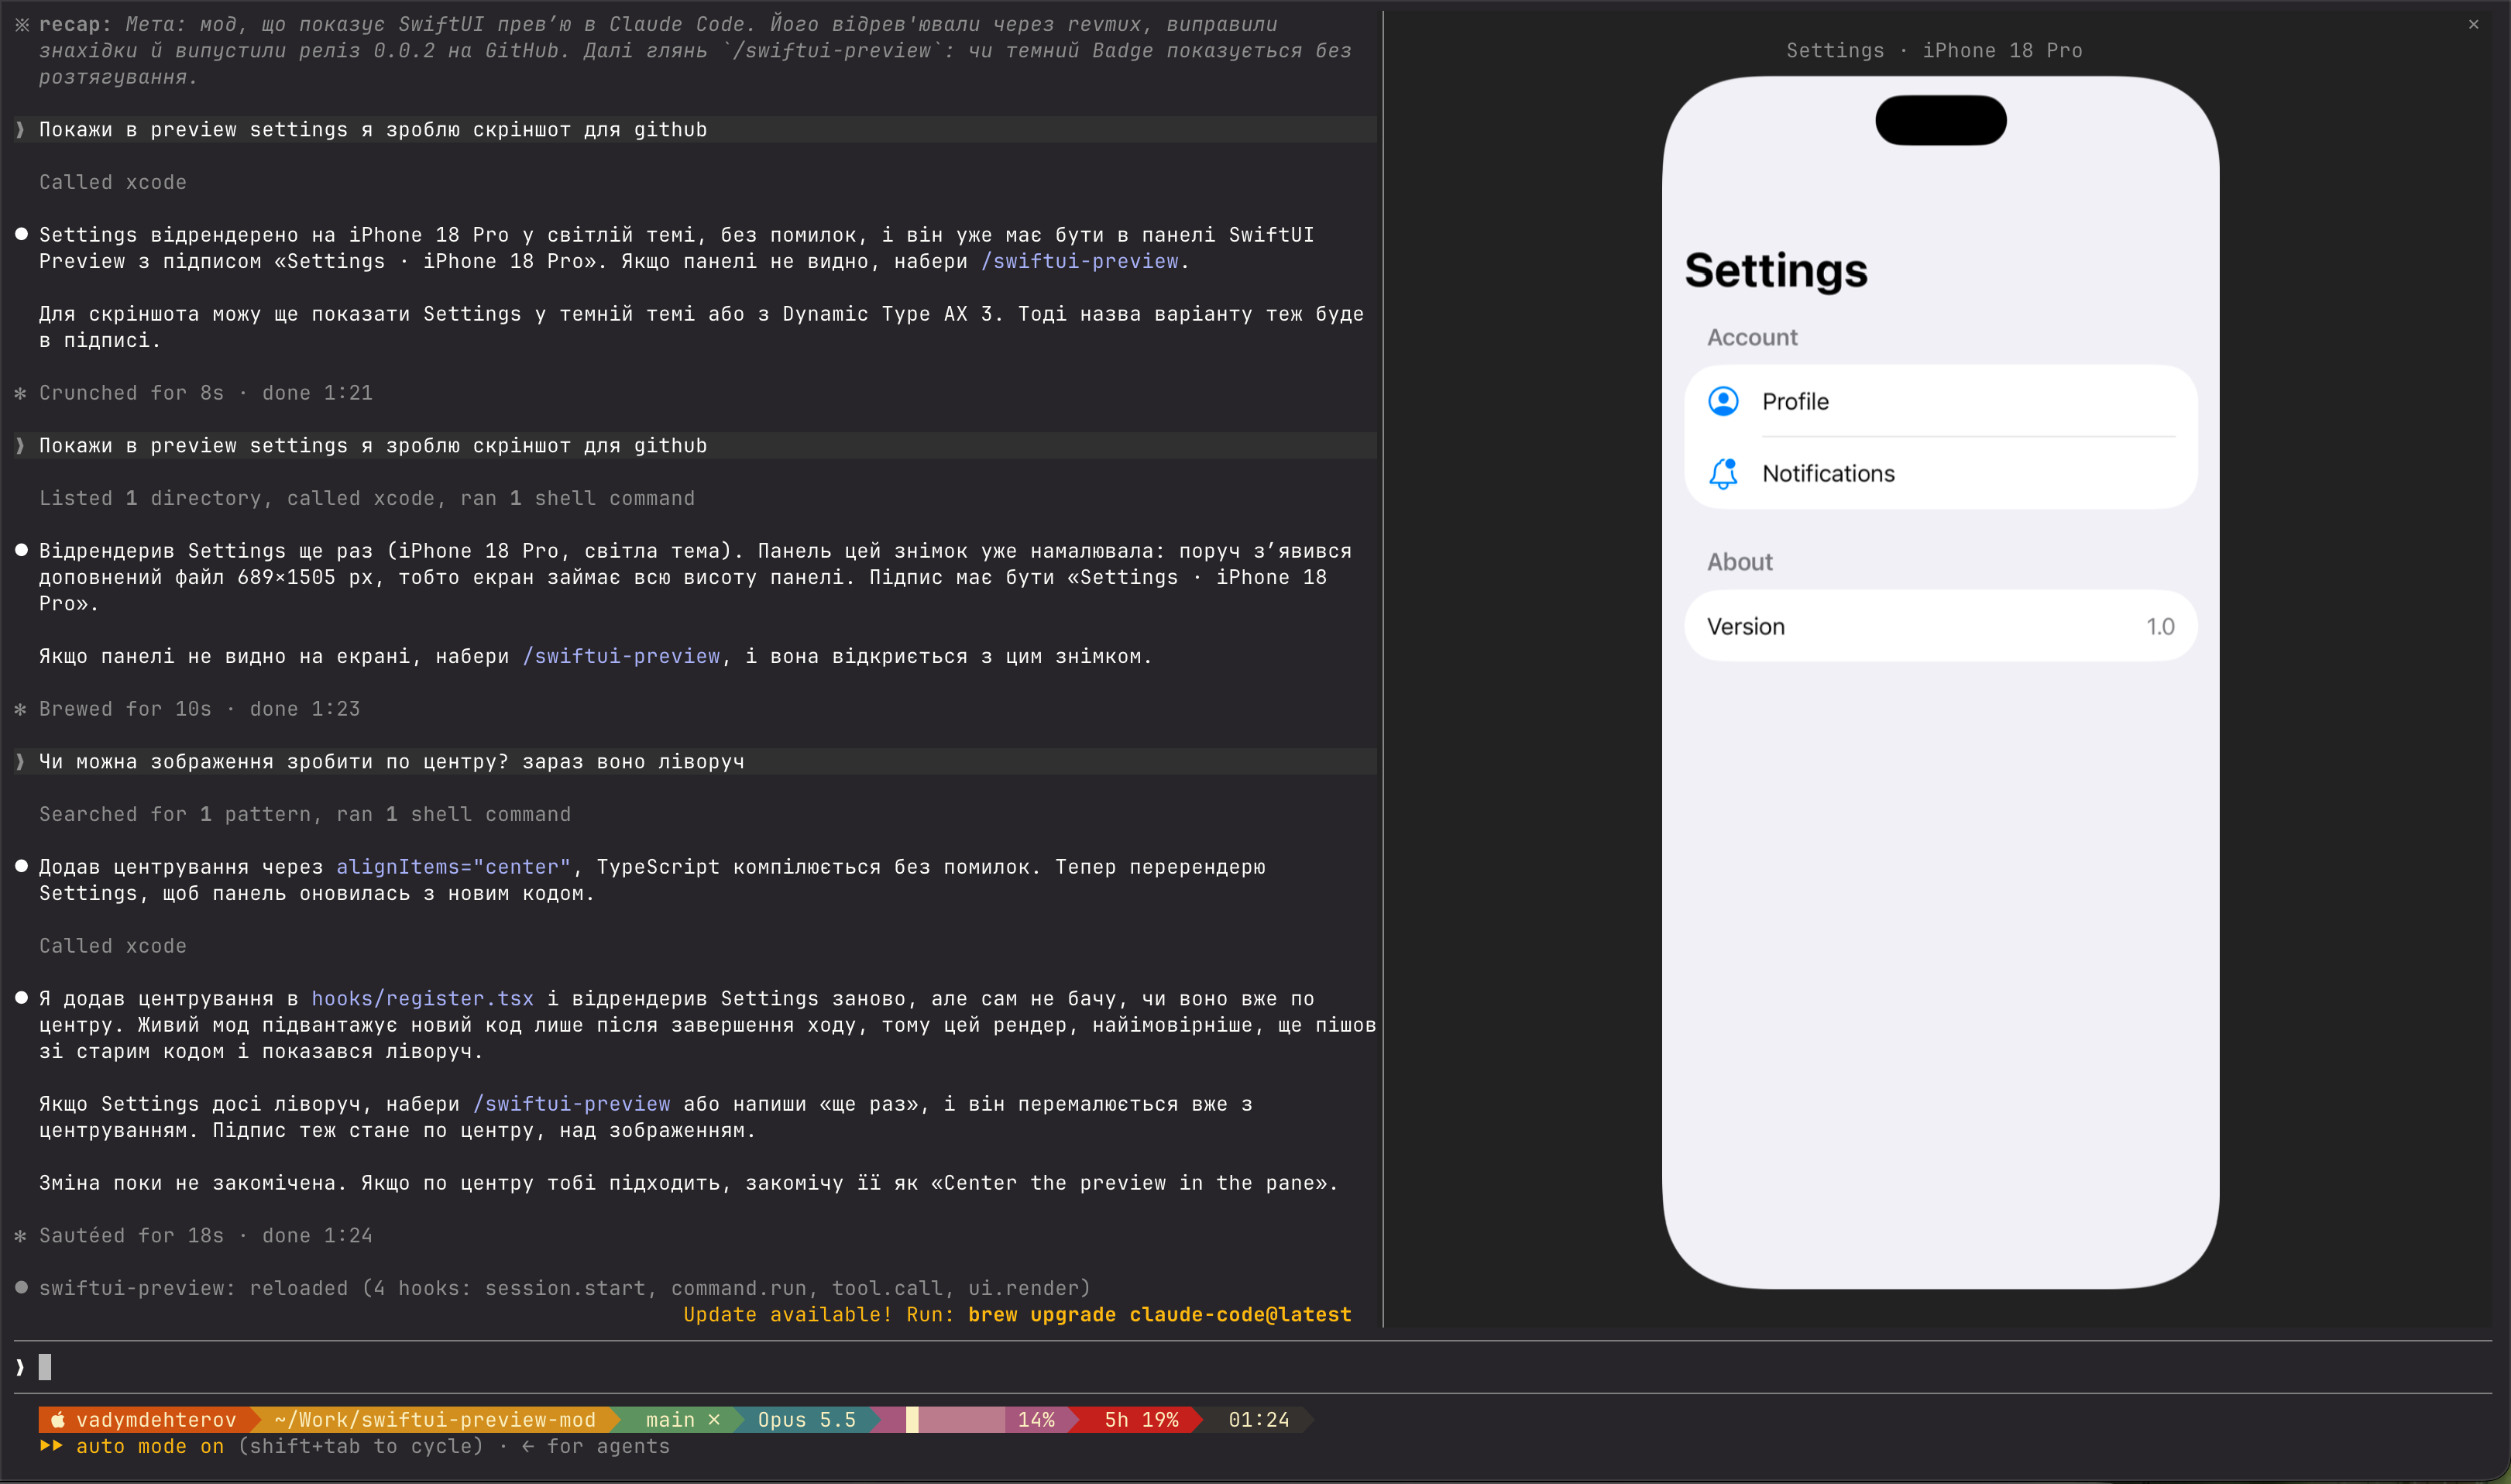Click the alignItems="center" code snippet

453,867
